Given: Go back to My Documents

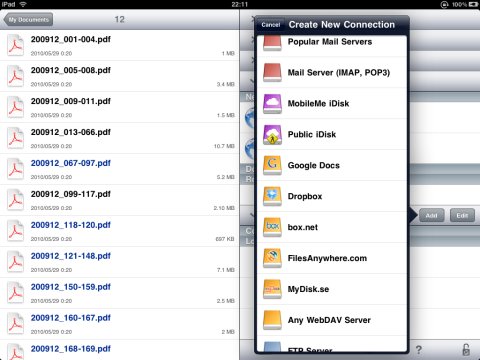Looking at the screenshot, I should tap(28, 20).
